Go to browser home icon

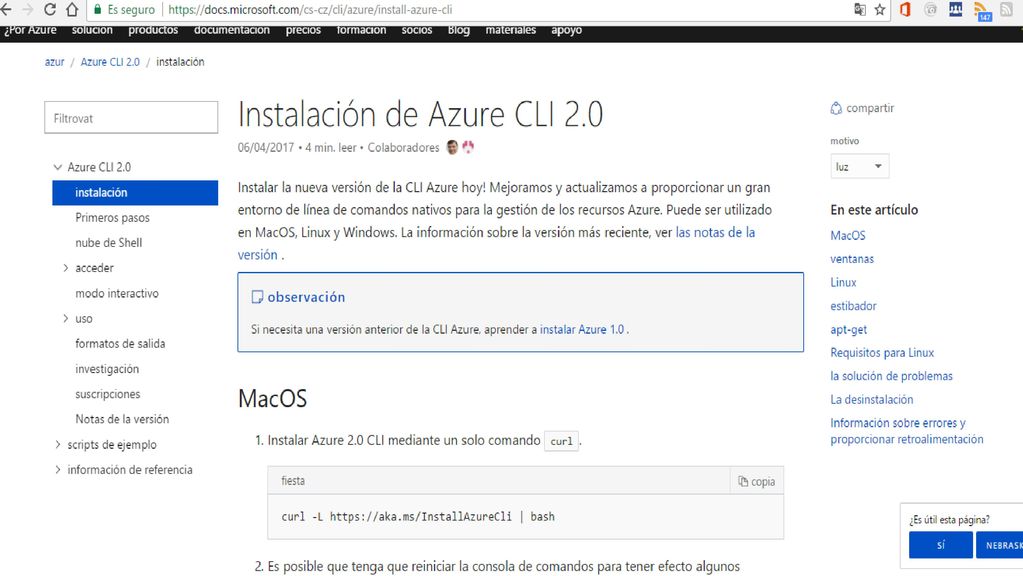(72, 10)
